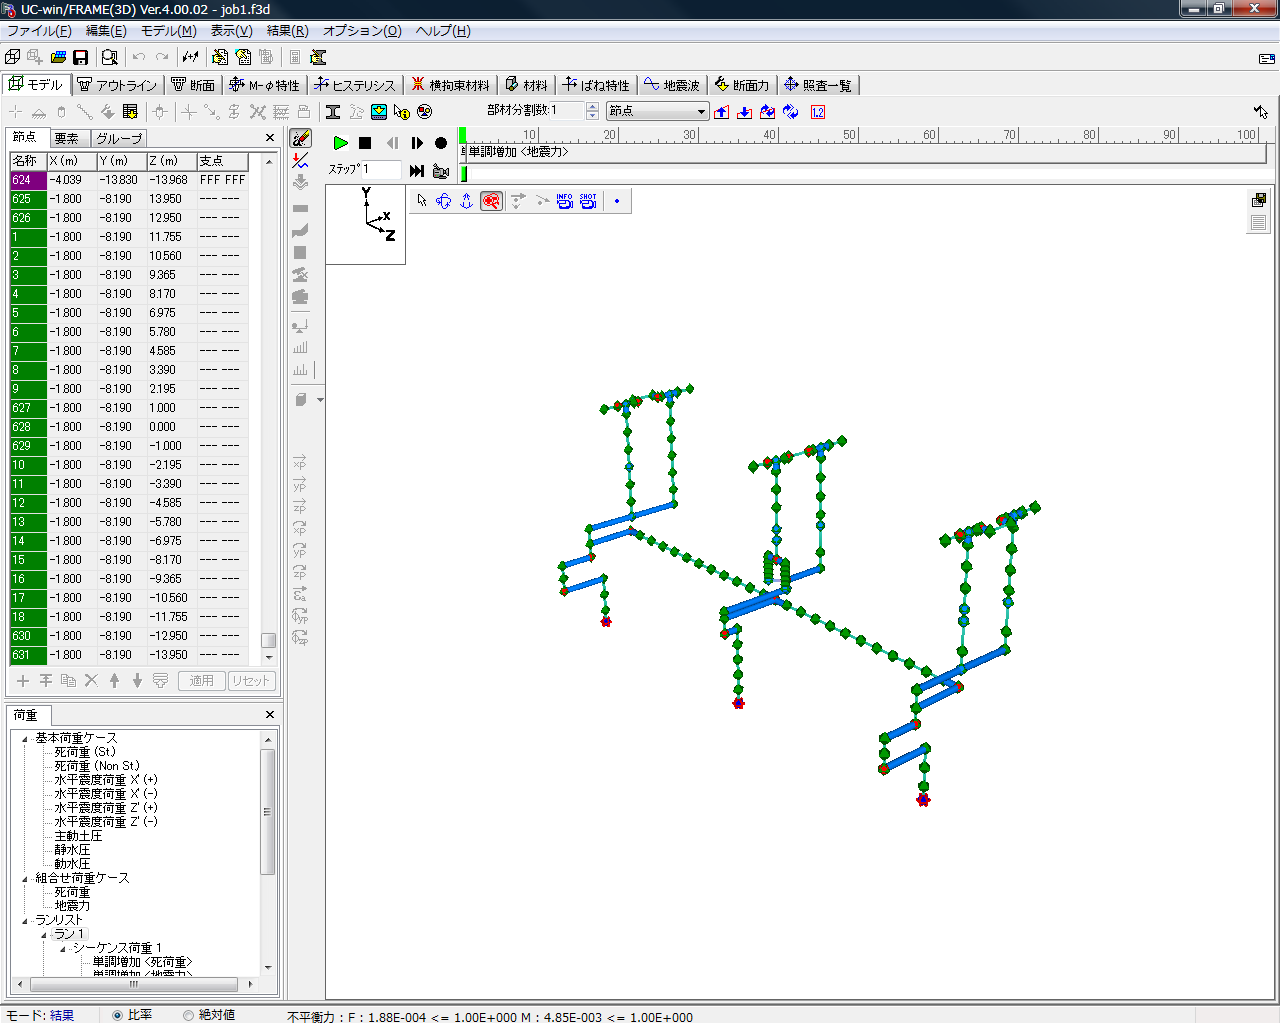Select the rotate view tool icon
Image resolution: width=1280 pixels, height=1024 pixels.
[444, 201]
